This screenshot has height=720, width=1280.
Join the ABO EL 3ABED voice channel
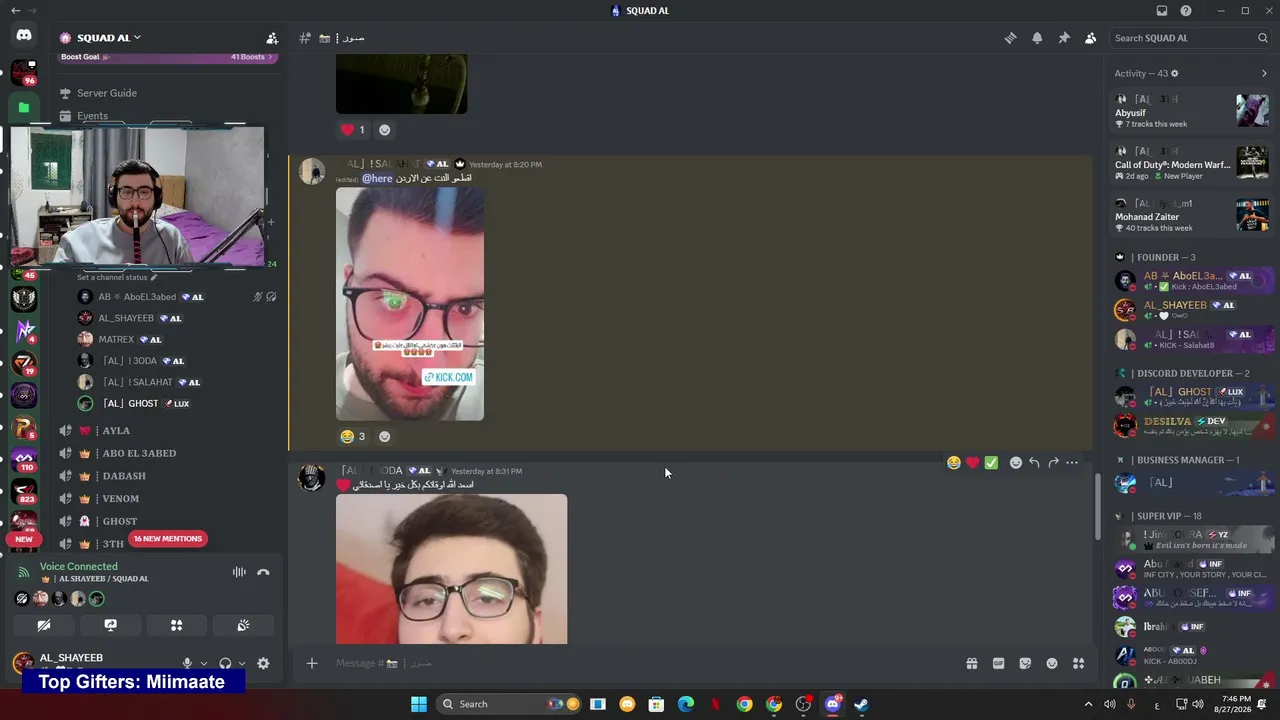(139, 453)
